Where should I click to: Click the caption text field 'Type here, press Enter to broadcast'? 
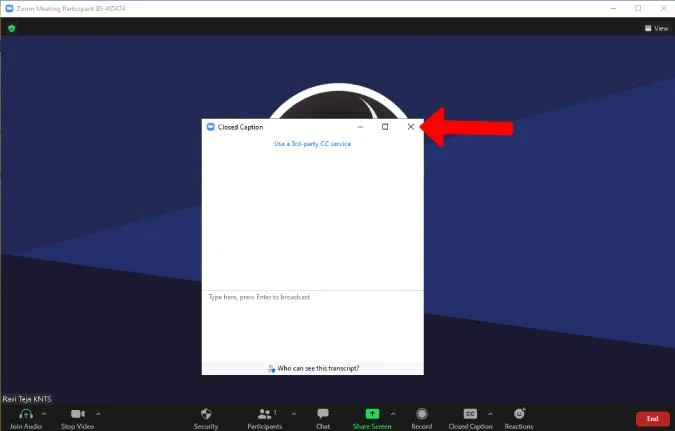(313, 326)
